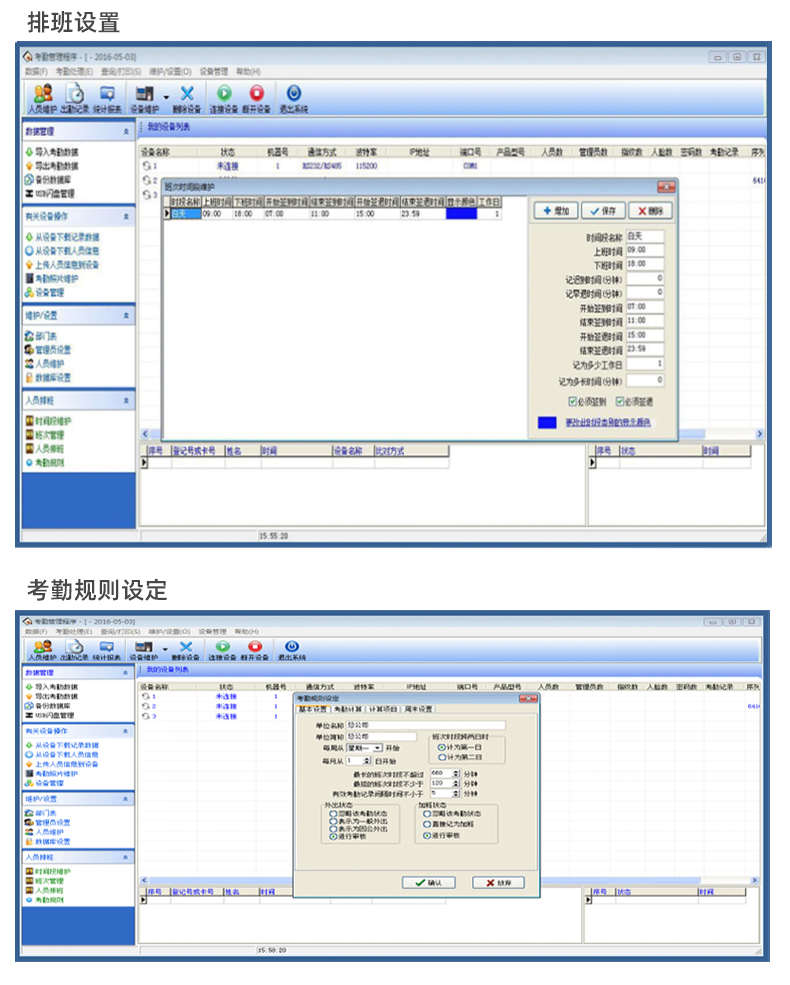Viewport: 790px width, 985px height.
Task: Click the 时间段名称 input field with 白天
Action: [x=644, y=236]
